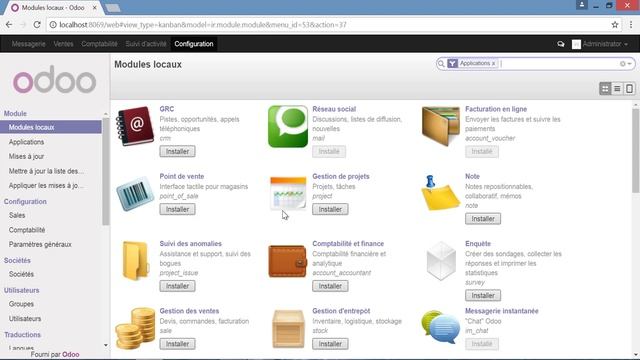
Task: Open a new browser tab
Action: [x=112, y=8]
